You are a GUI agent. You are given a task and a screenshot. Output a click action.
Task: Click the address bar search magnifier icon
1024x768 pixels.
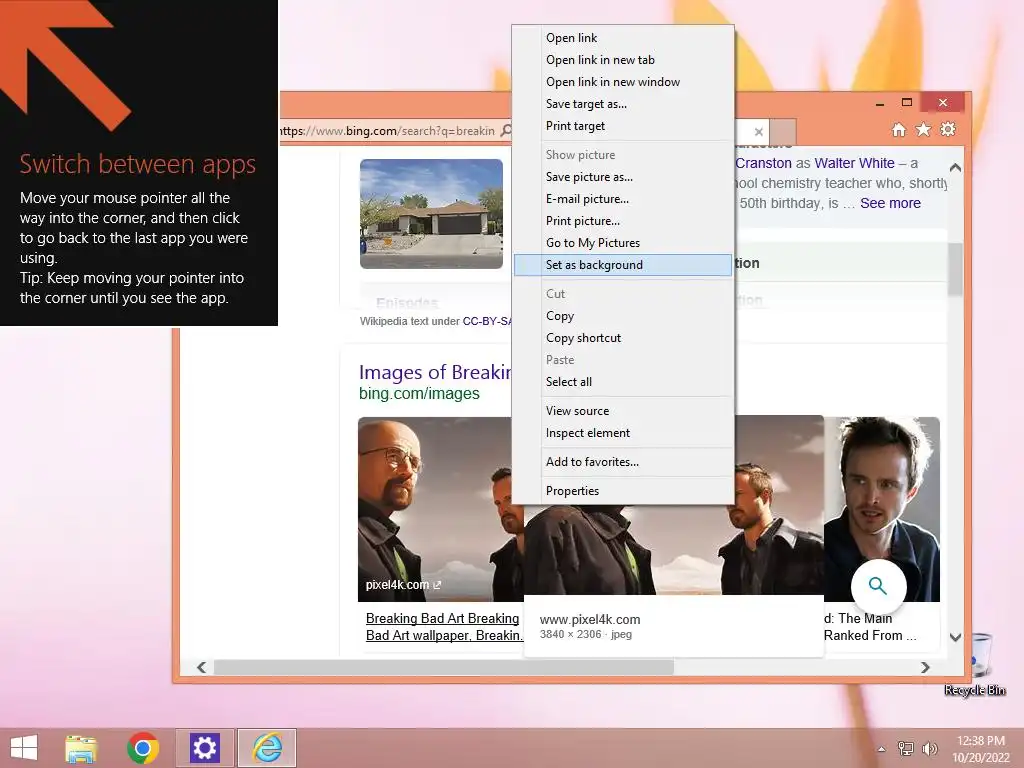pos(506,131)
